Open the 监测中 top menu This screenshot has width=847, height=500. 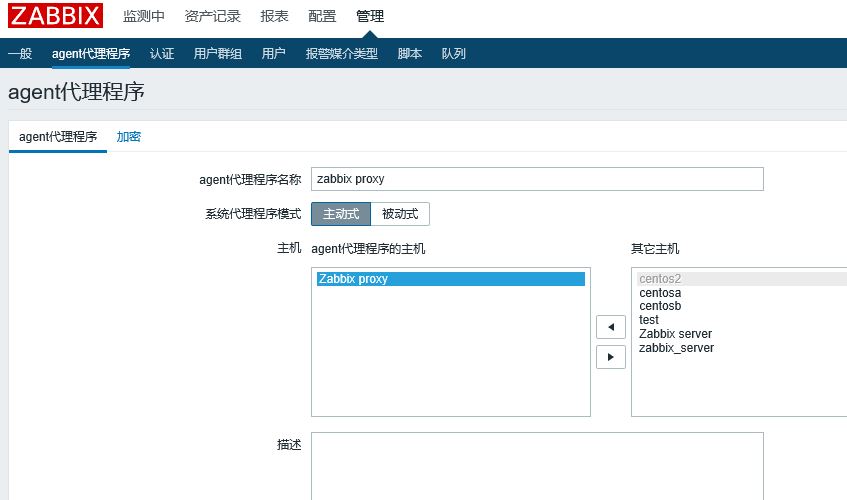click(x=144, y=16)
